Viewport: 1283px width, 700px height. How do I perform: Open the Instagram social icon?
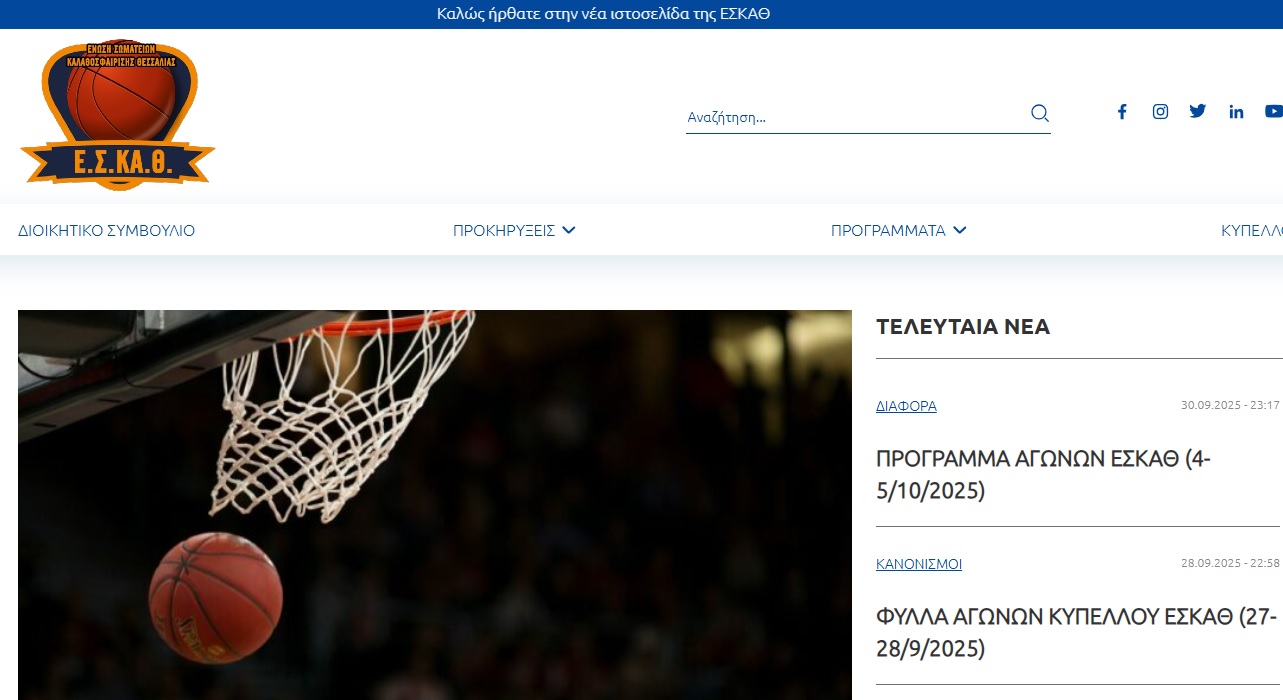click(1160, 112)
